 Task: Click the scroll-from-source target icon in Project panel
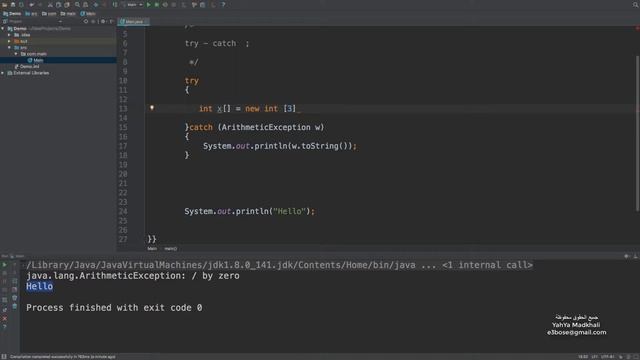click(86, 21)
